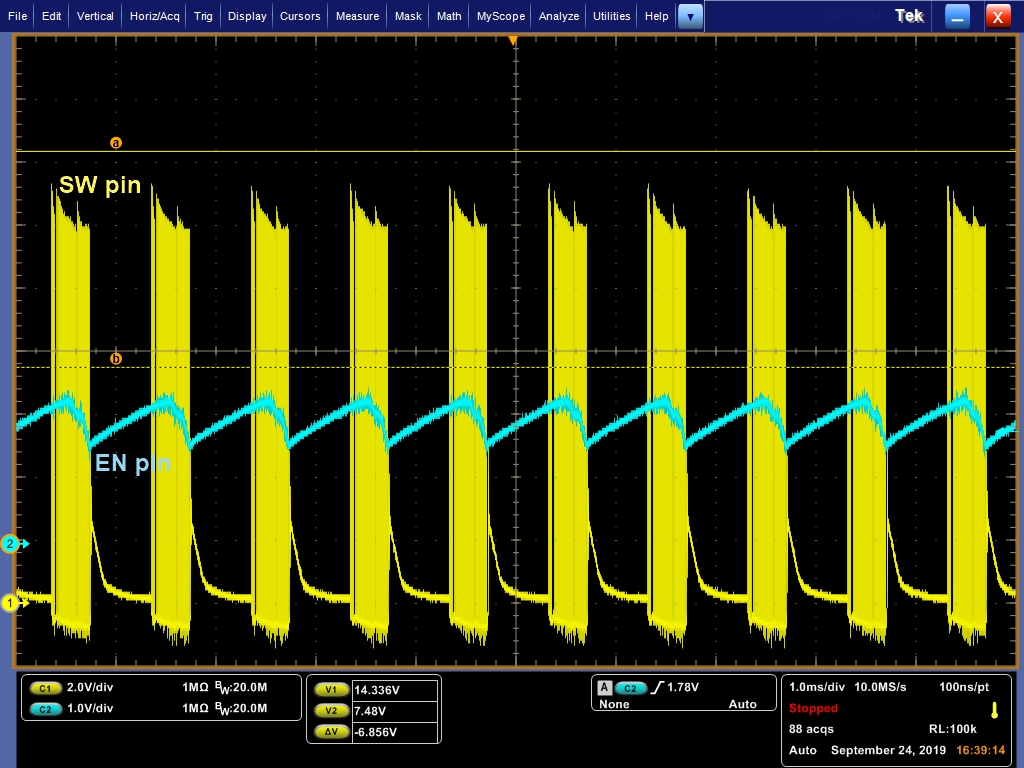The image size is (1024, 768).
Task: Open the Mask menu
Action: [x=408, y=16]
